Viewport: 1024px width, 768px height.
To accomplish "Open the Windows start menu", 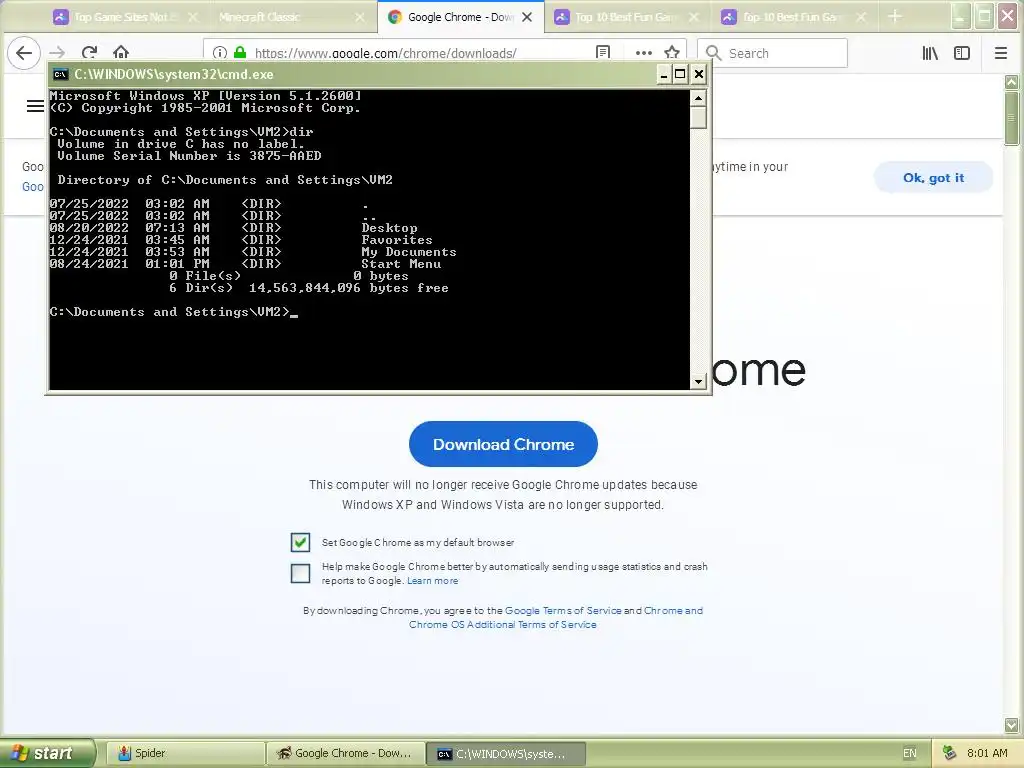I will pos(48,753).
